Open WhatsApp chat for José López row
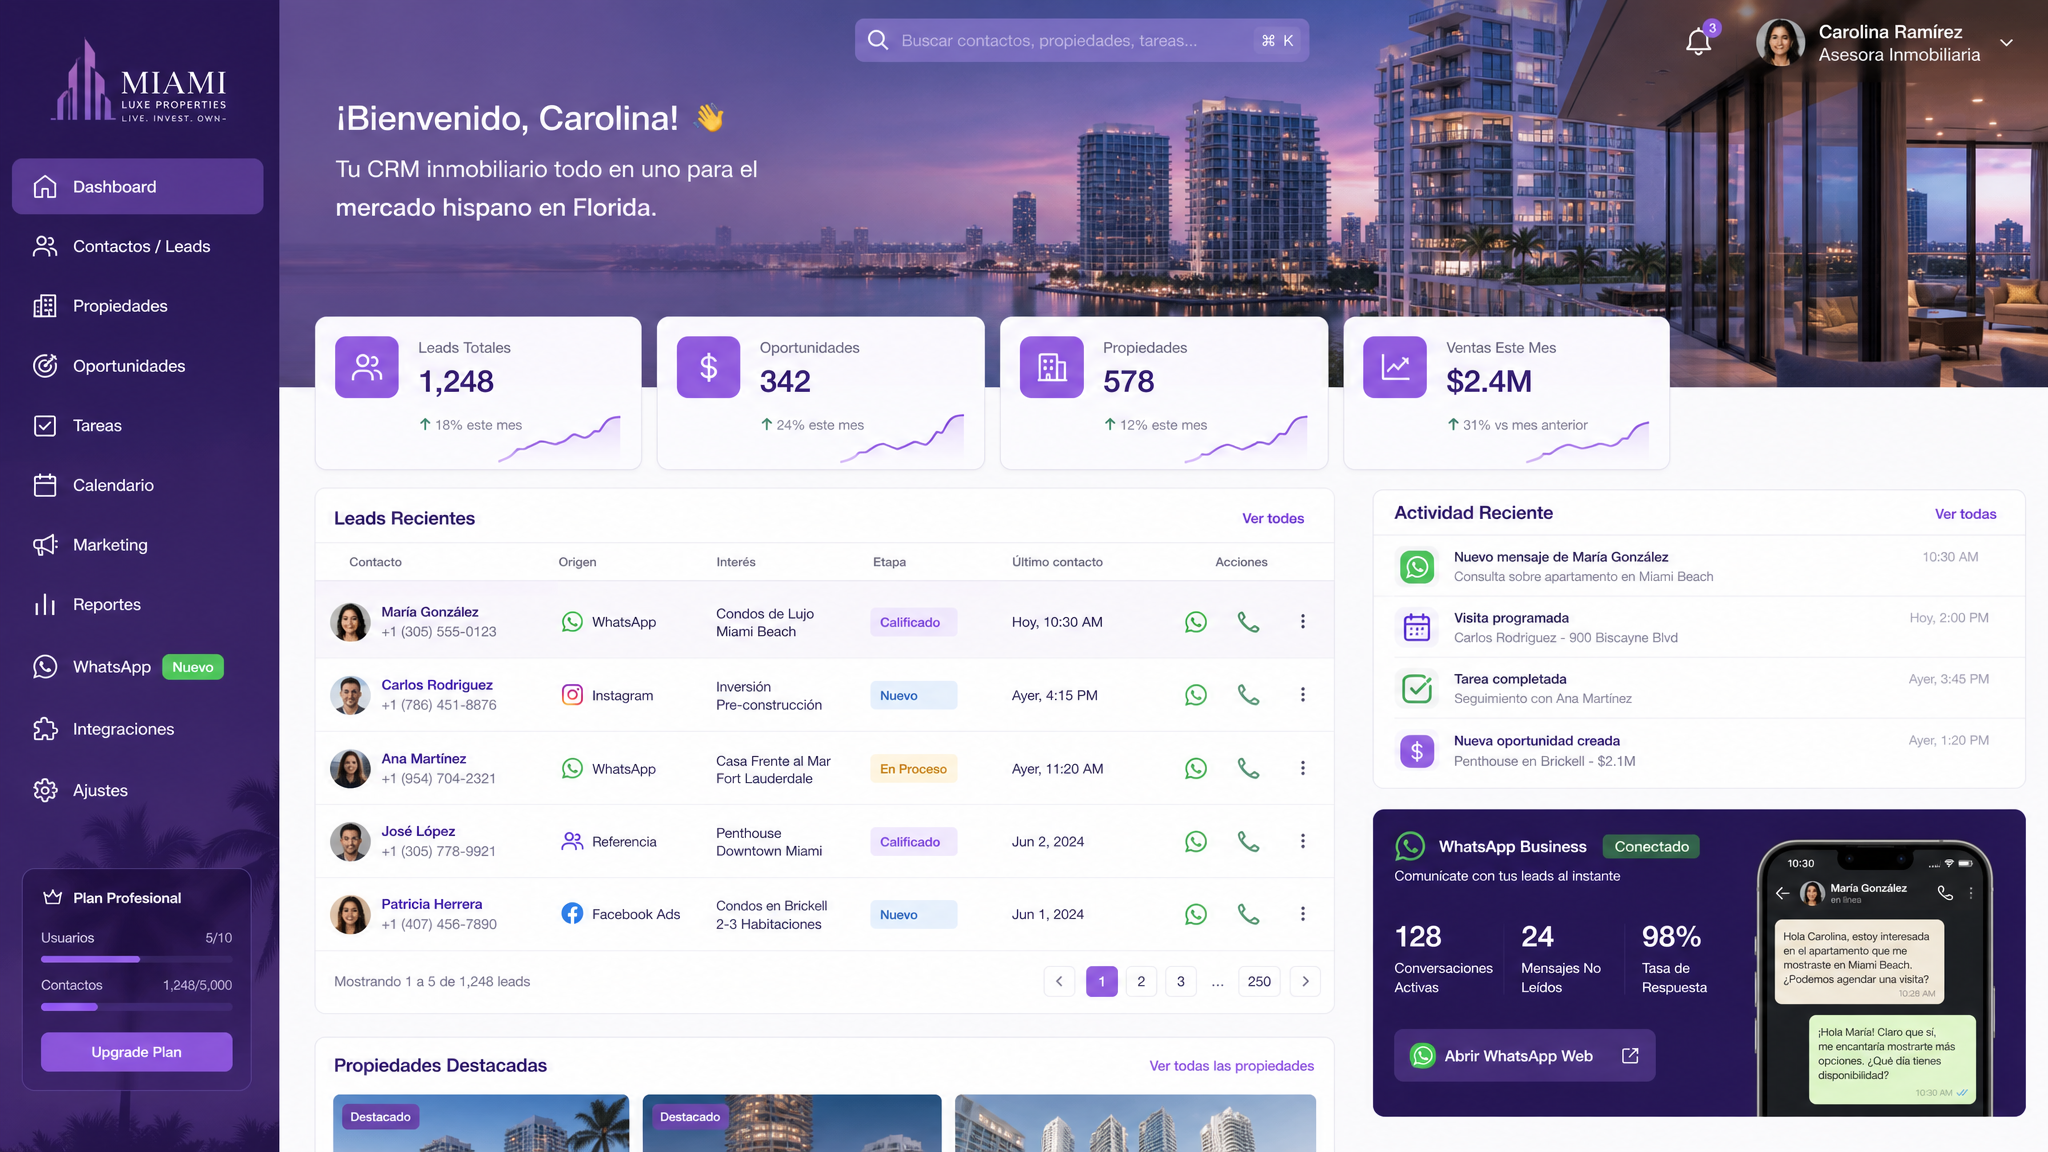The height and width of the screenshot is (1152, 2048). tap(1195, 841)
